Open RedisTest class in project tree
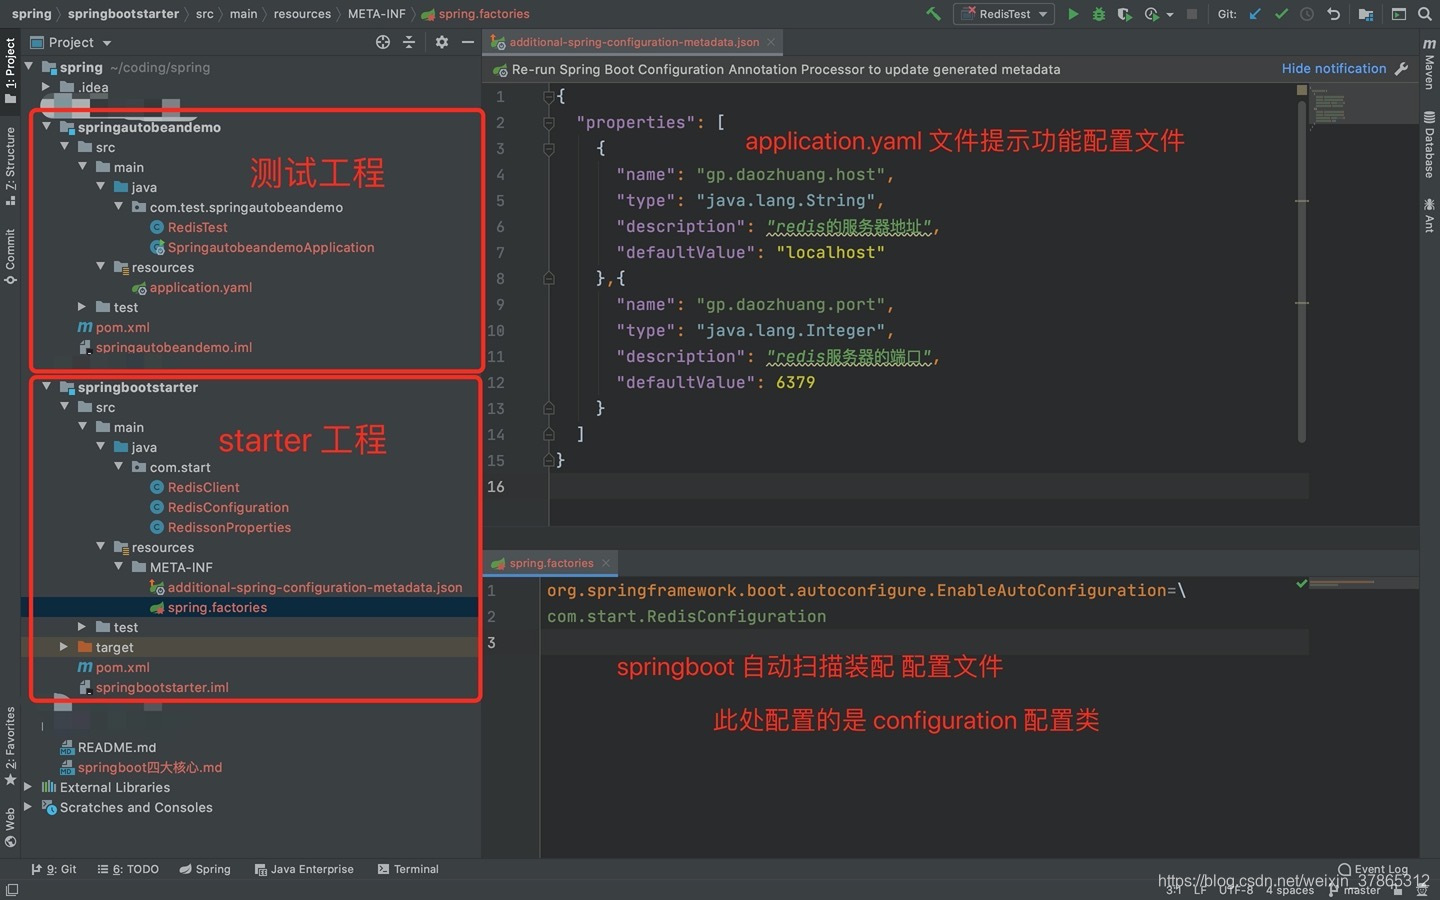The image size is (1440, 900). tap(197, 227)
